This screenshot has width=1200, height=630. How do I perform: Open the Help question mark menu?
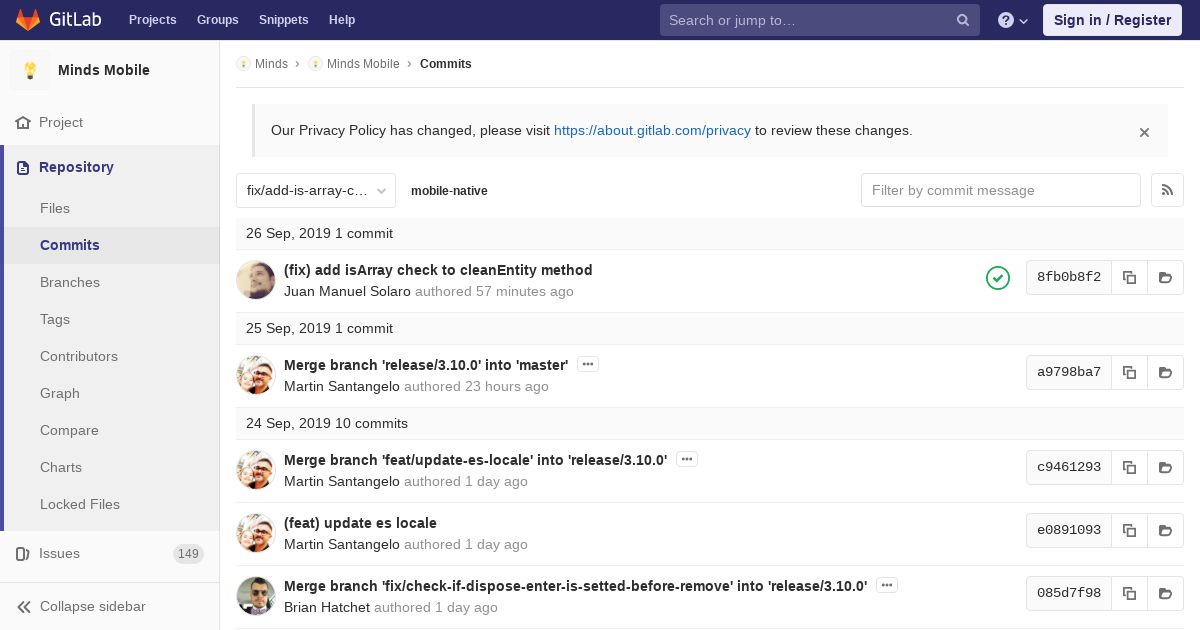click(1013, 20)
